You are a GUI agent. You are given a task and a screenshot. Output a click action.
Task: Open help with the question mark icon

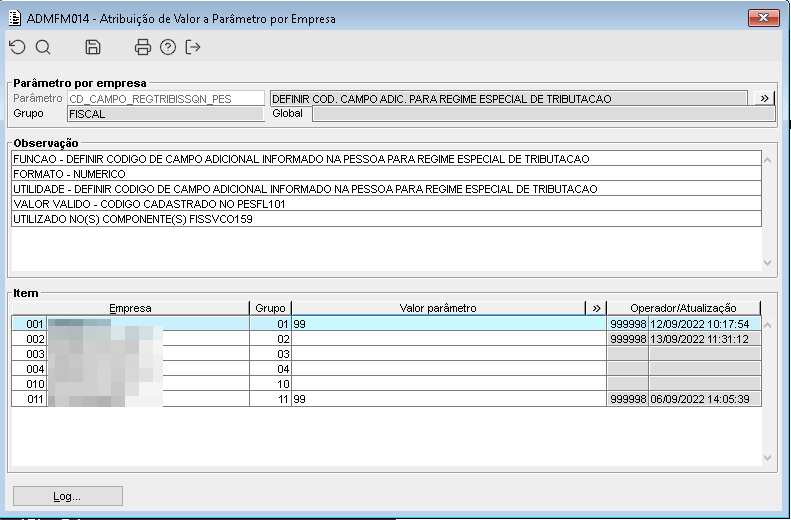tap(168, 47)
